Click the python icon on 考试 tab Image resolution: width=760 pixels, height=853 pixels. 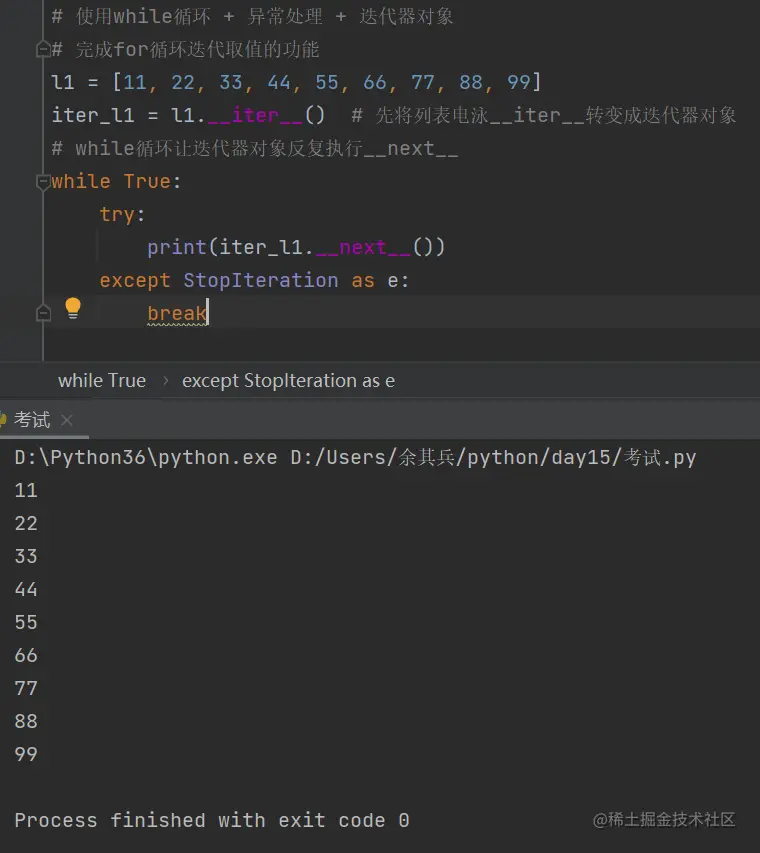[x=3, y=420]
